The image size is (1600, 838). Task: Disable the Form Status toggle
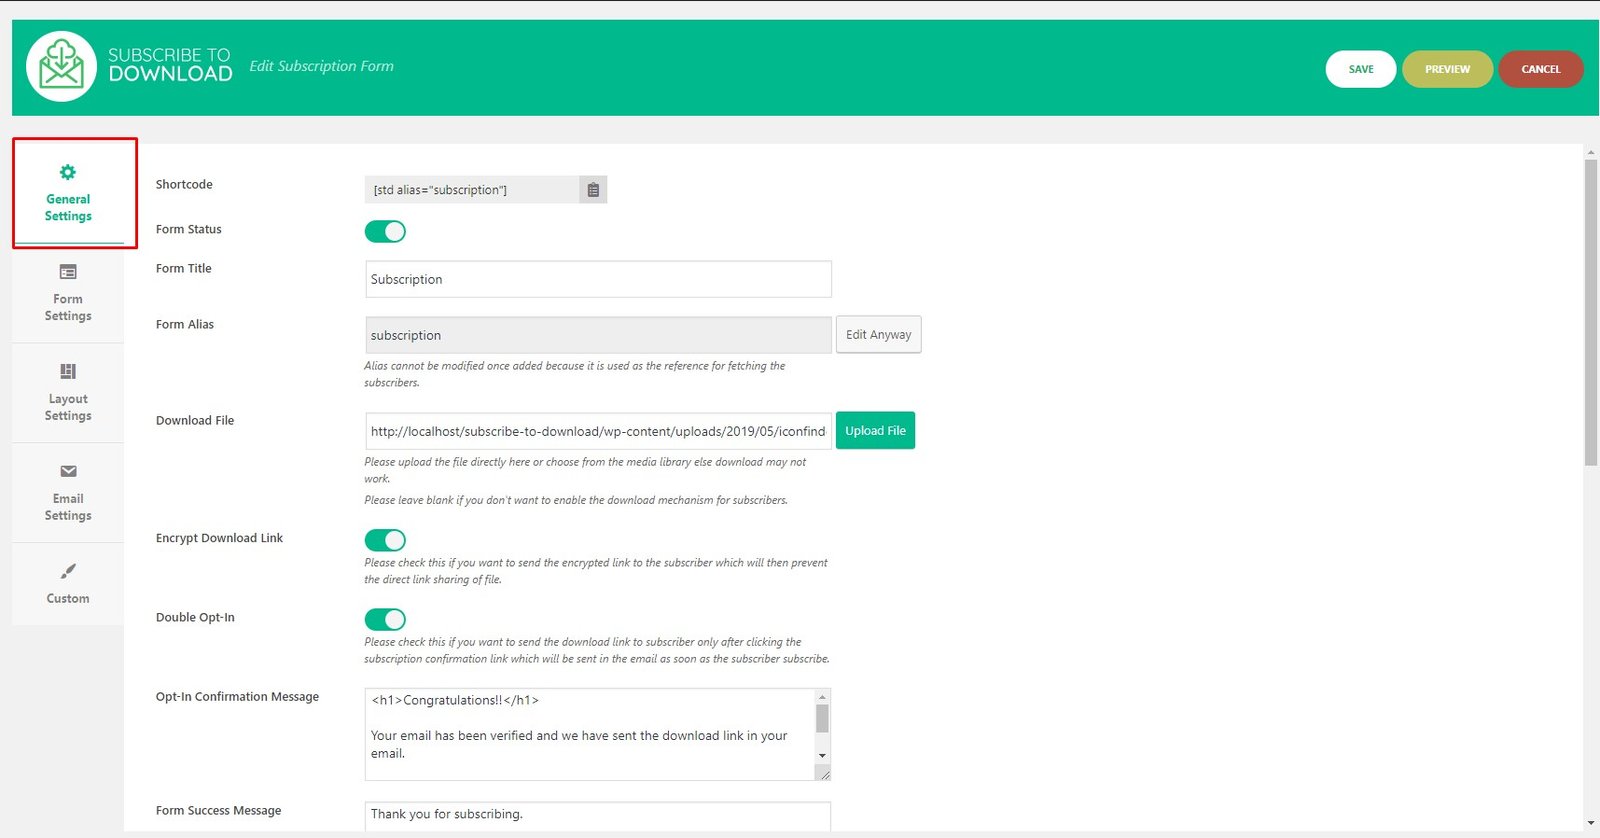click(x=385, y=231)
